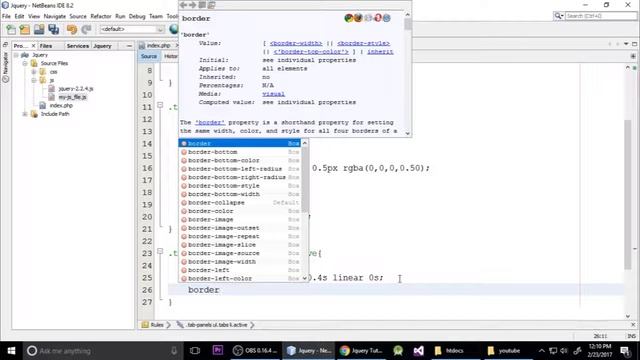640x360 pixels.
Task: Follow the border-style link in documentation
Action: pyautogui.click(x=363, y=43)
